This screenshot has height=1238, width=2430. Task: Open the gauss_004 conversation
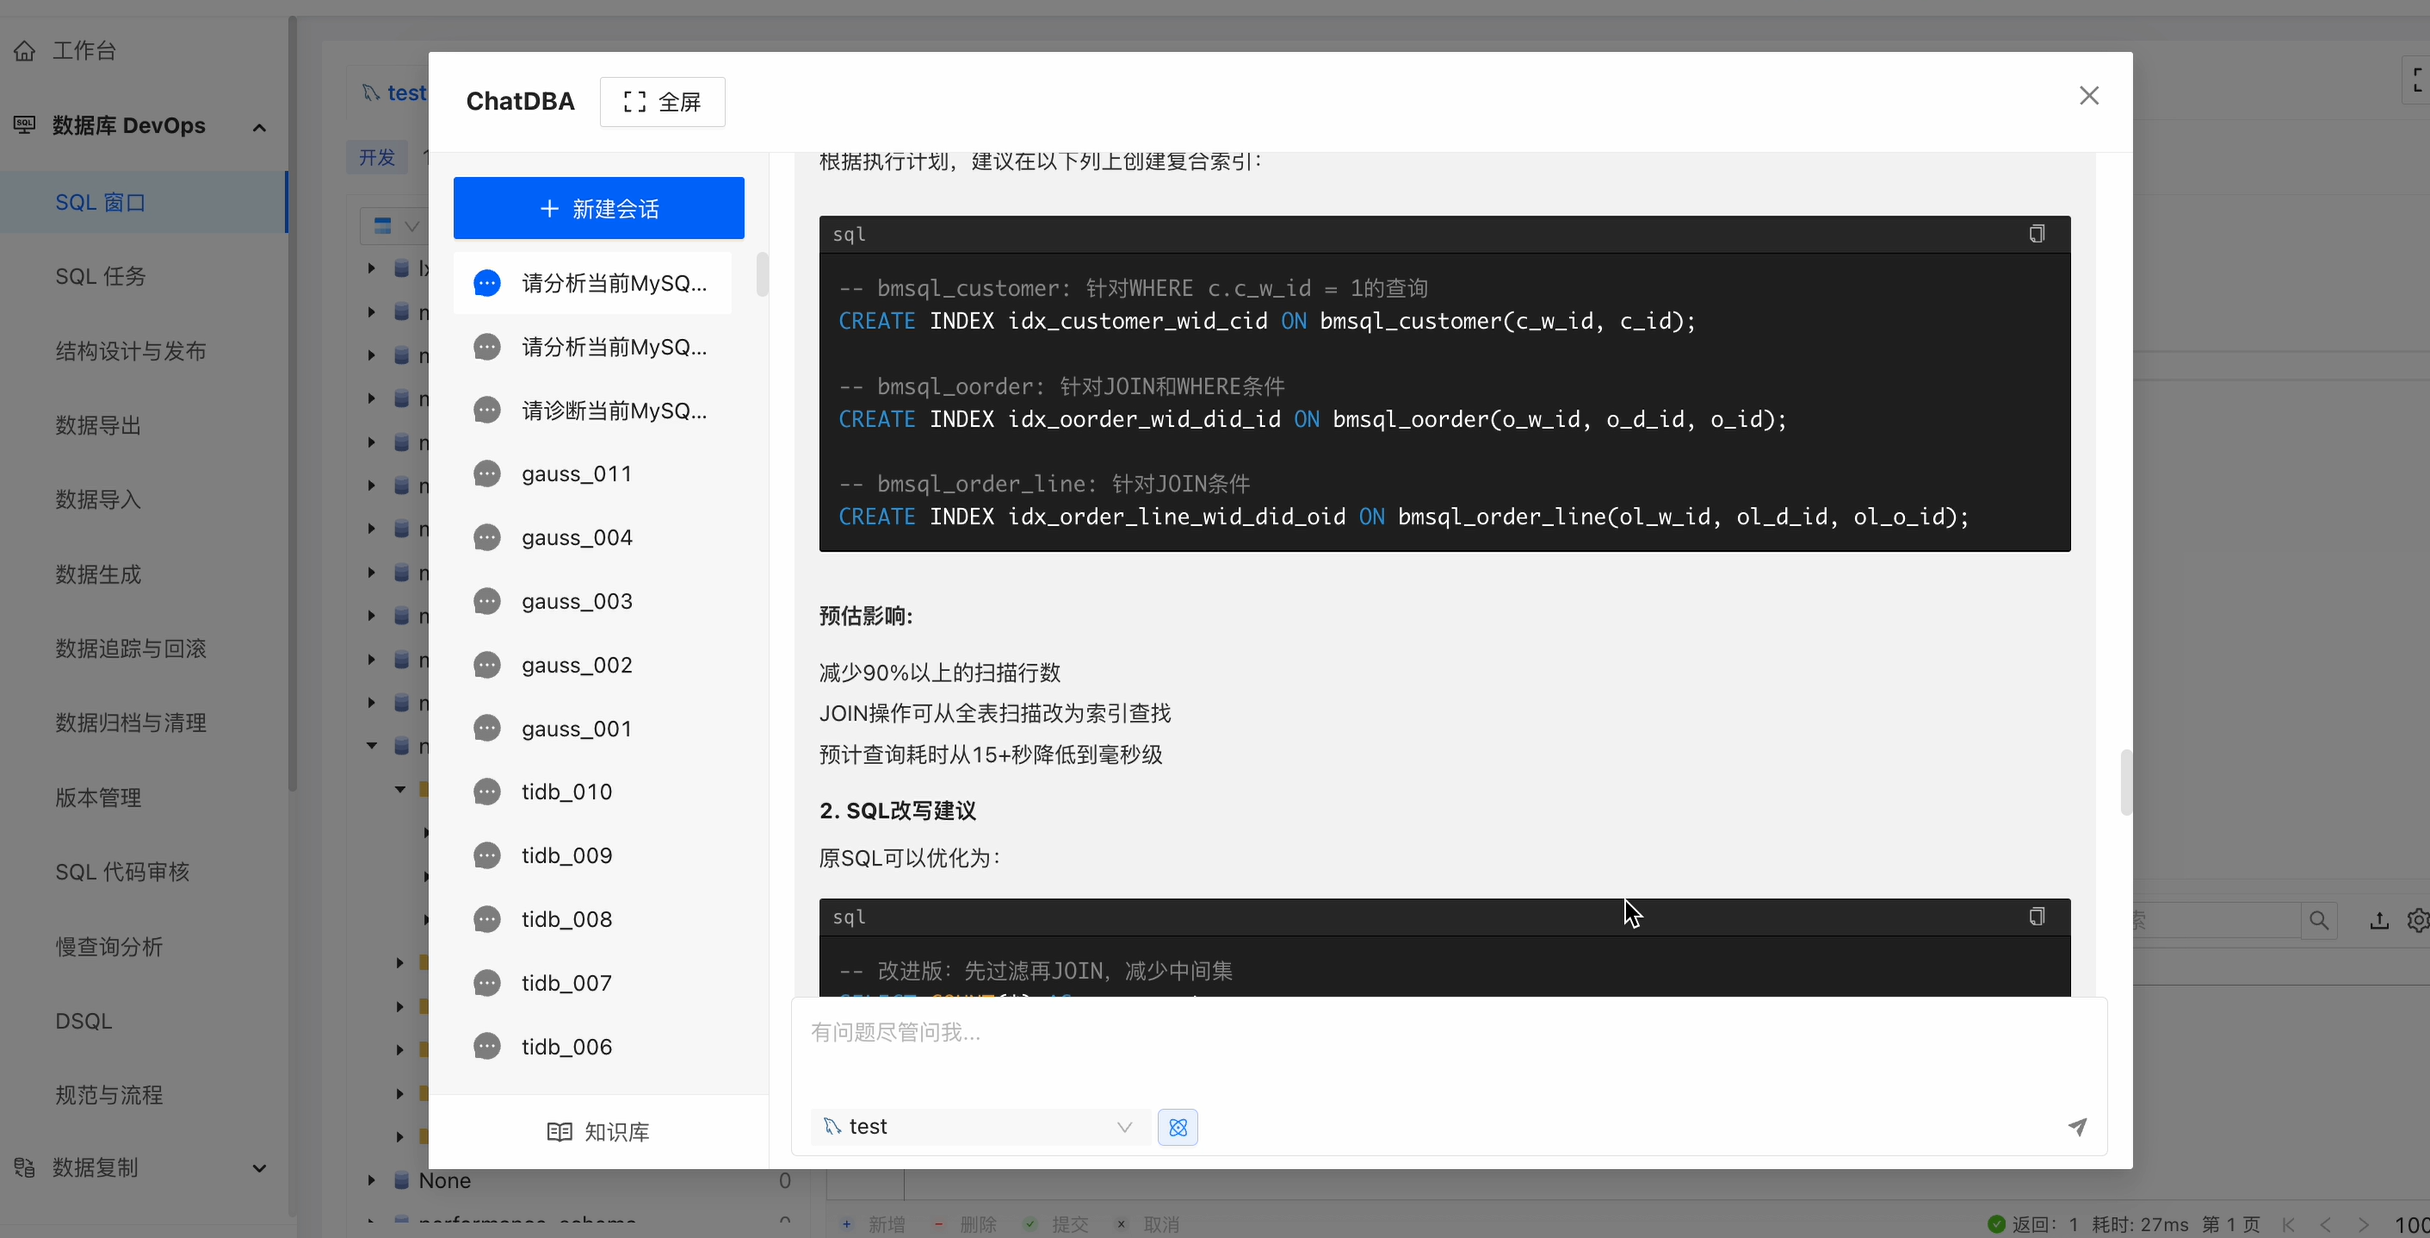[592, 538]
